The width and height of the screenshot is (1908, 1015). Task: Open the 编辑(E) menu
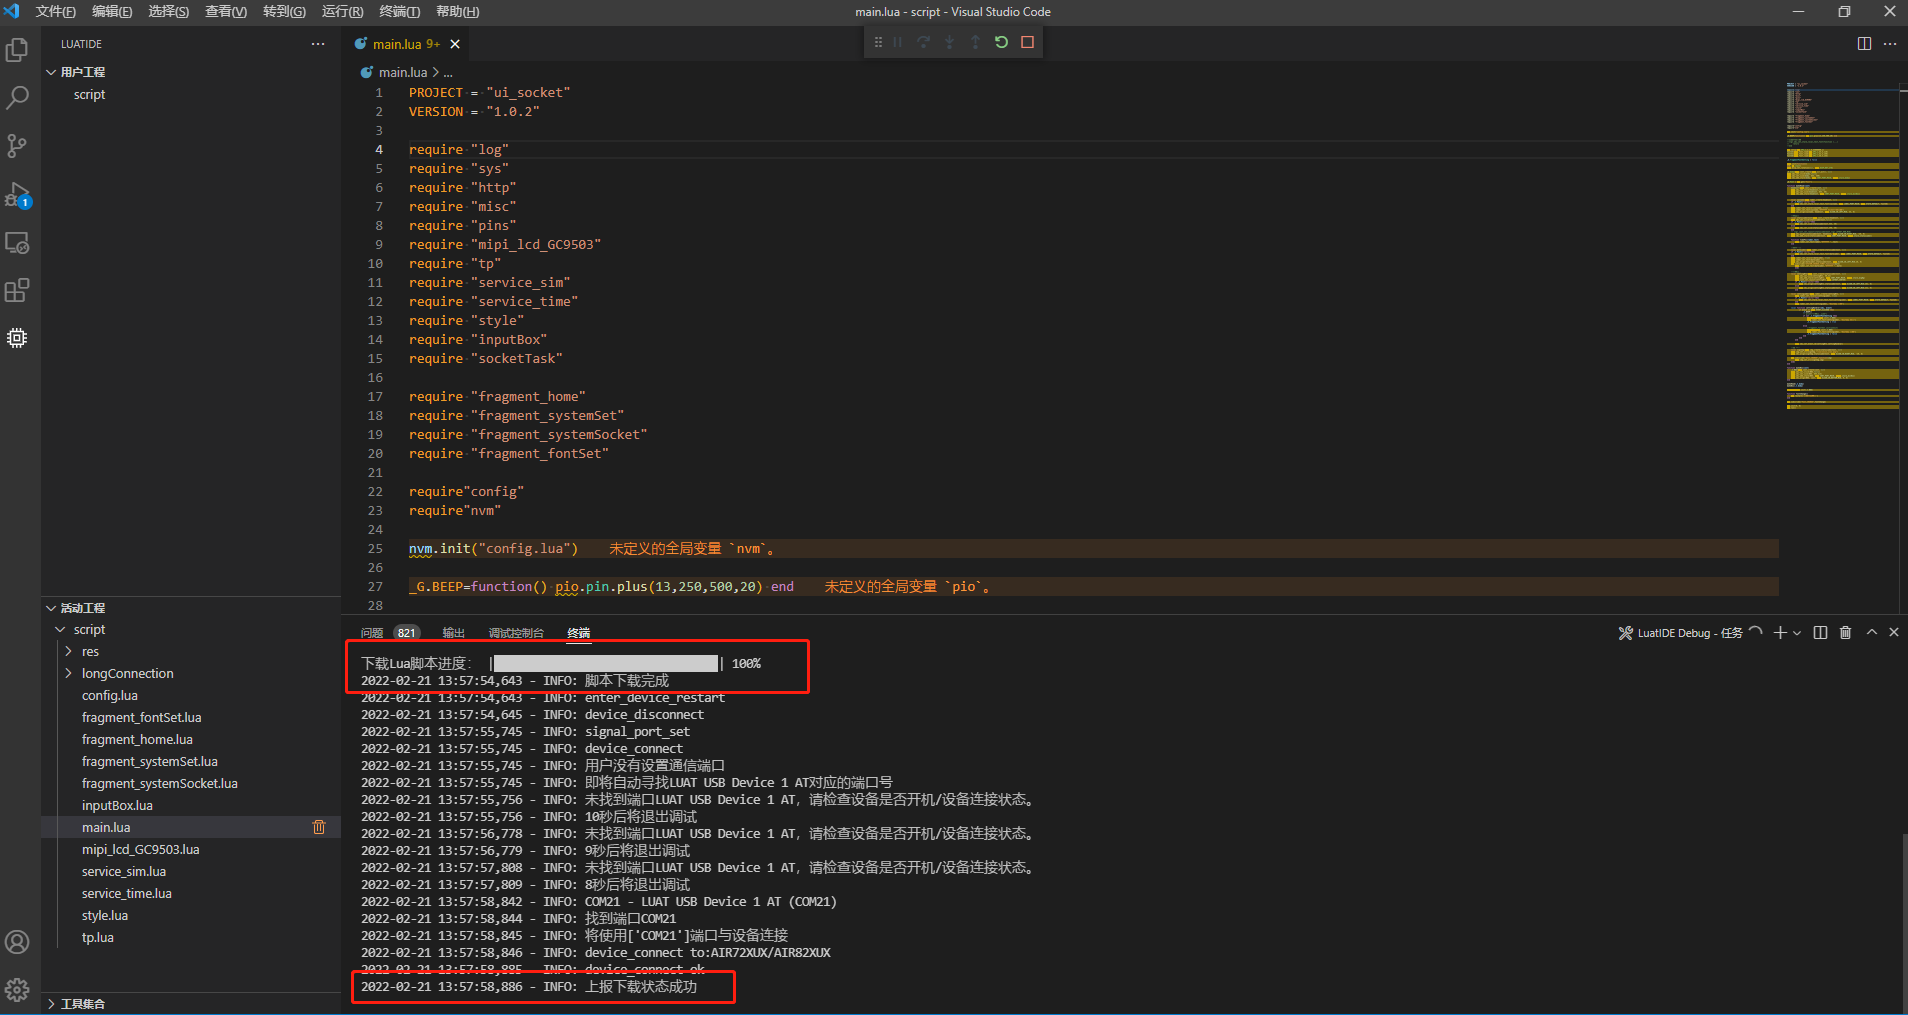112,12
